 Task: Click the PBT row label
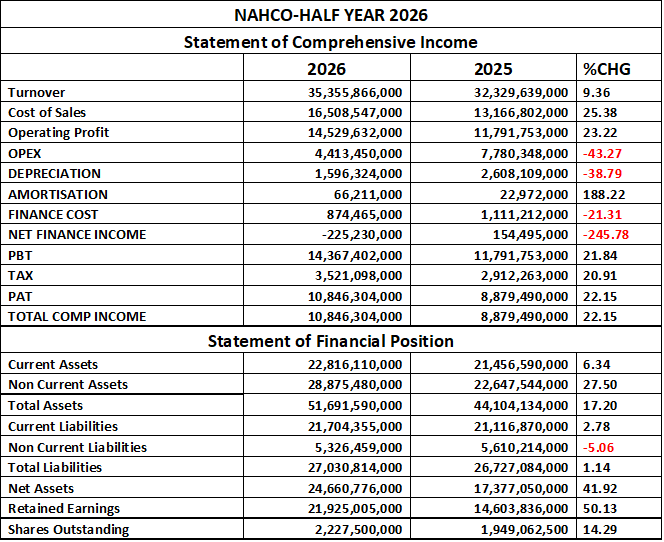point(20,256)
